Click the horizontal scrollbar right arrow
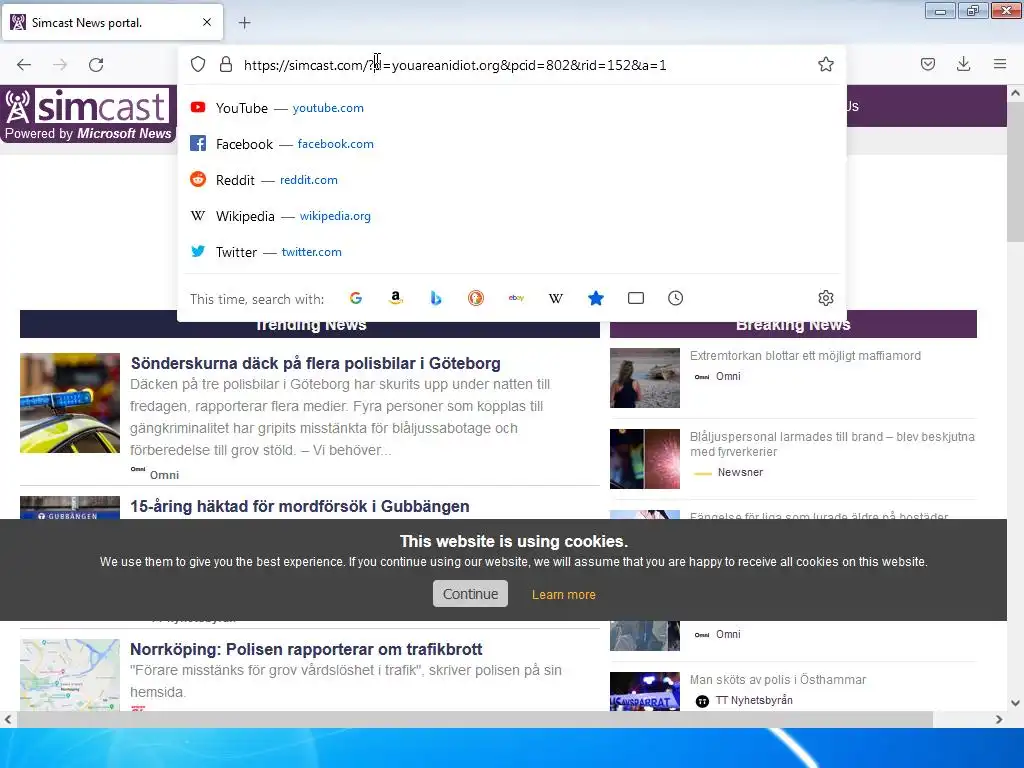Image resolution: width=1024 pixels, height=768 pixels. point(999,720)
